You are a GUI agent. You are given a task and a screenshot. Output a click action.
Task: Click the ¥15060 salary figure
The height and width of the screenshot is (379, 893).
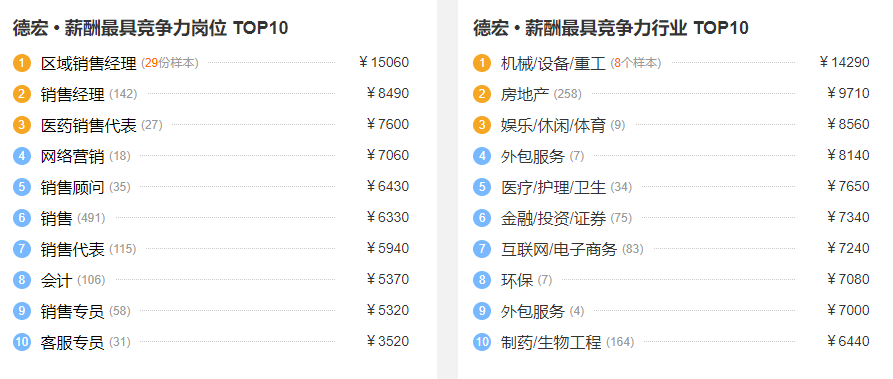(383, 62)
